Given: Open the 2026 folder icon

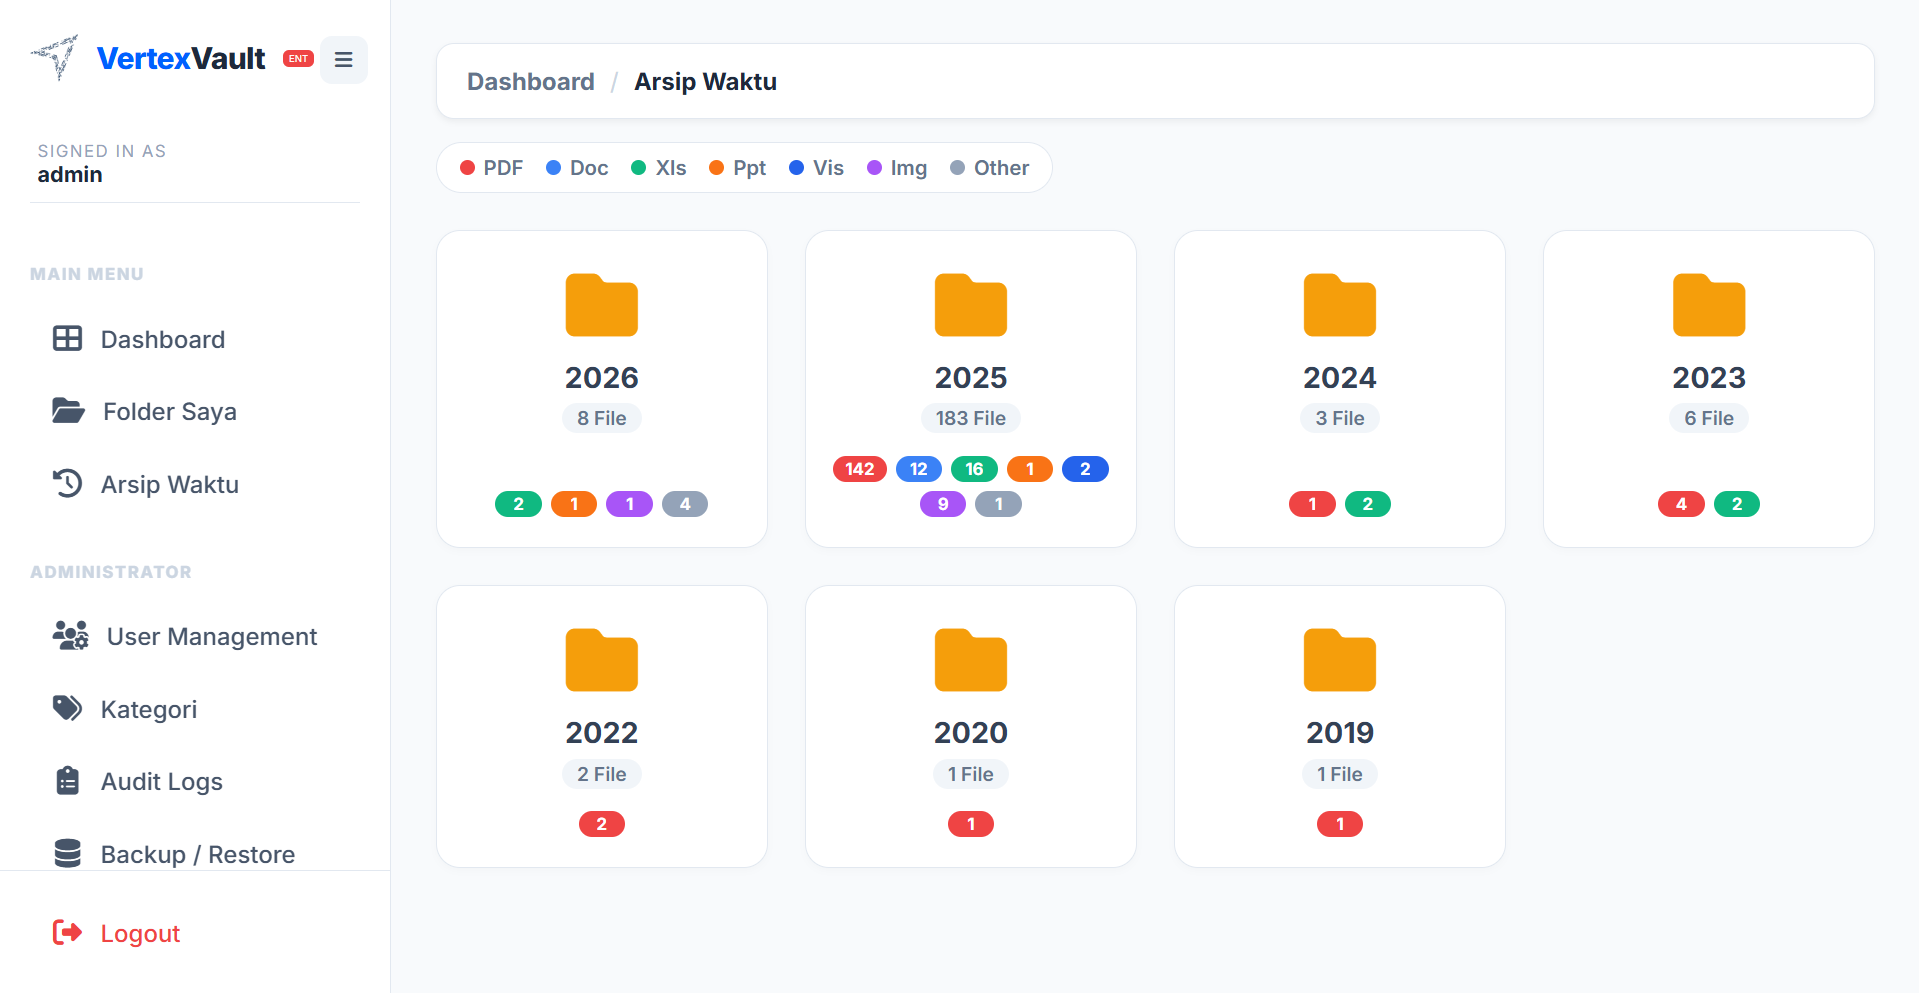Looking at the screenshot, I should pyautogui.click(x=602, y=305).
